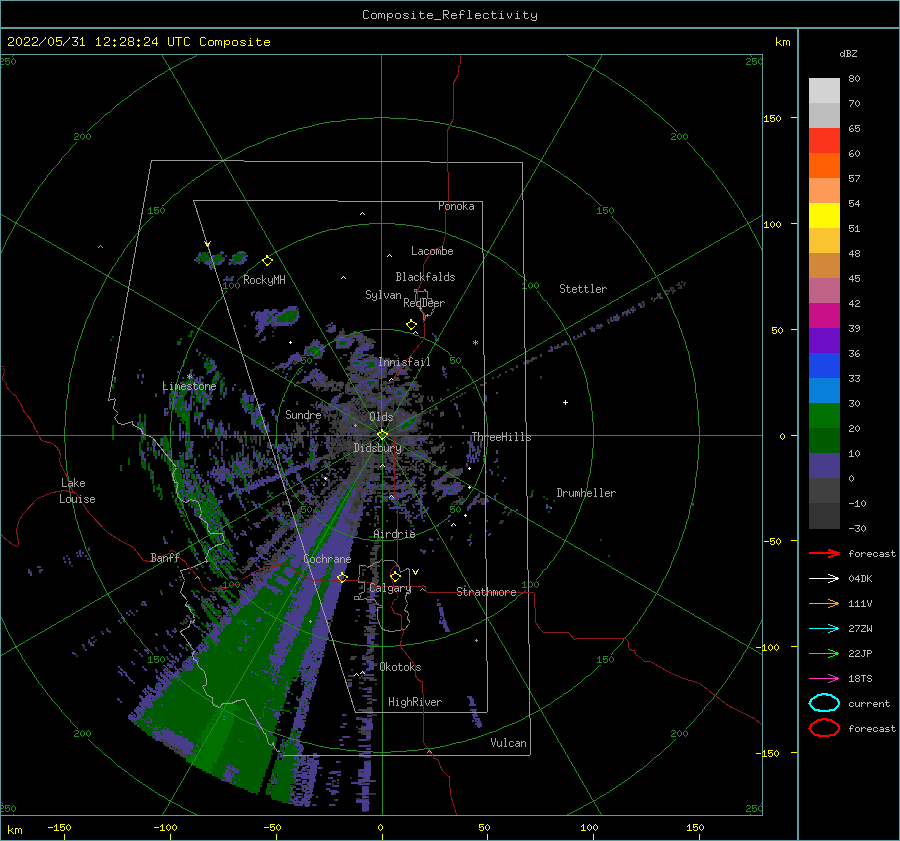
Task: Select the orange 111V arrow icon
Action: pos(824,603)
